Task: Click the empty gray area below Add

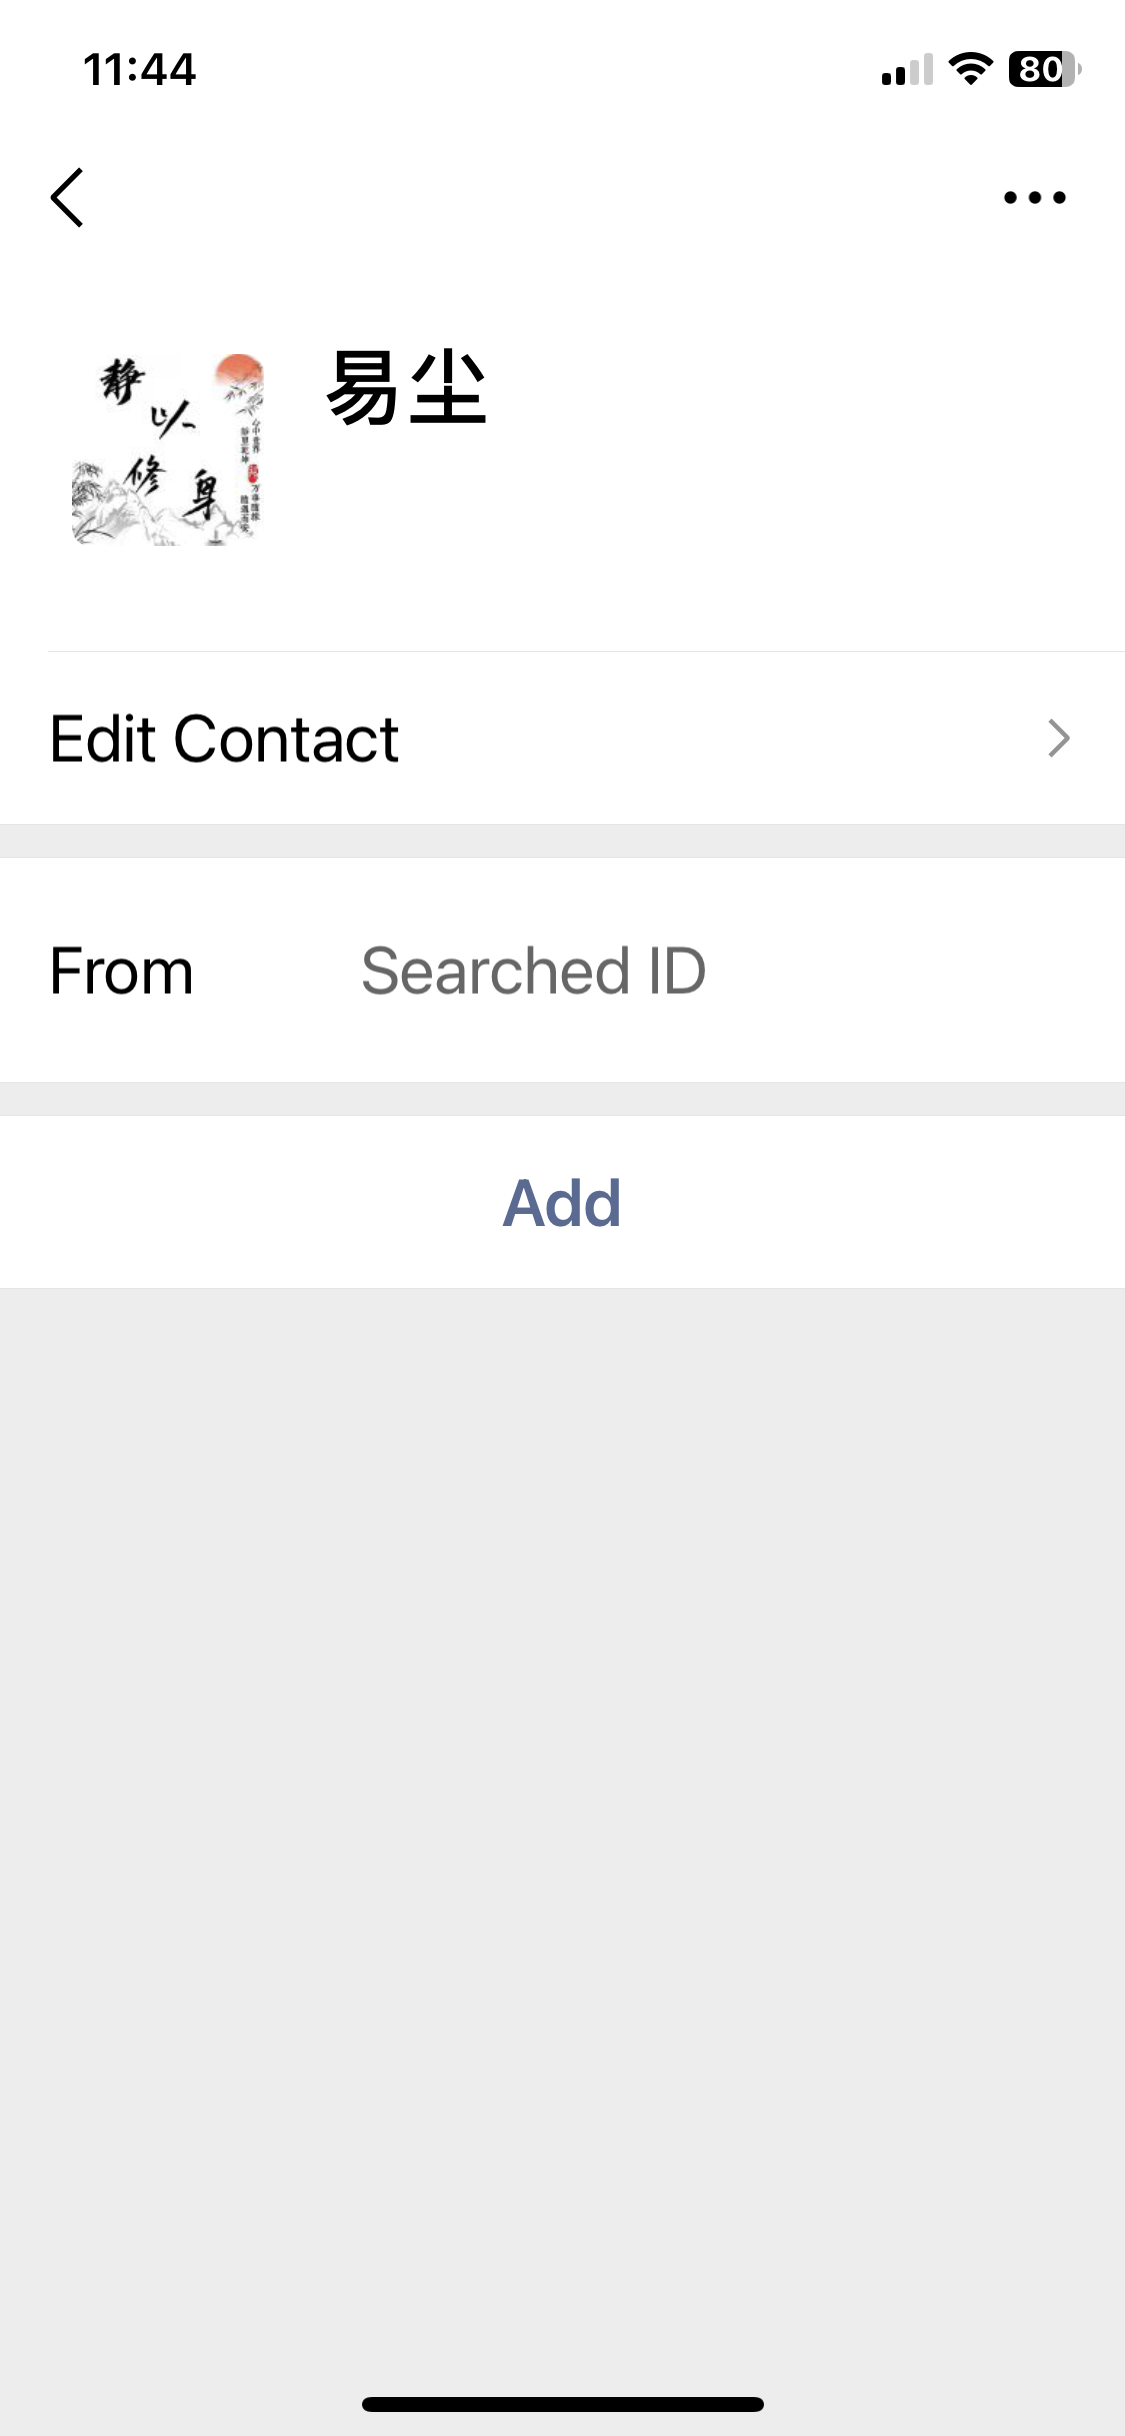Action: (562, 1800)
